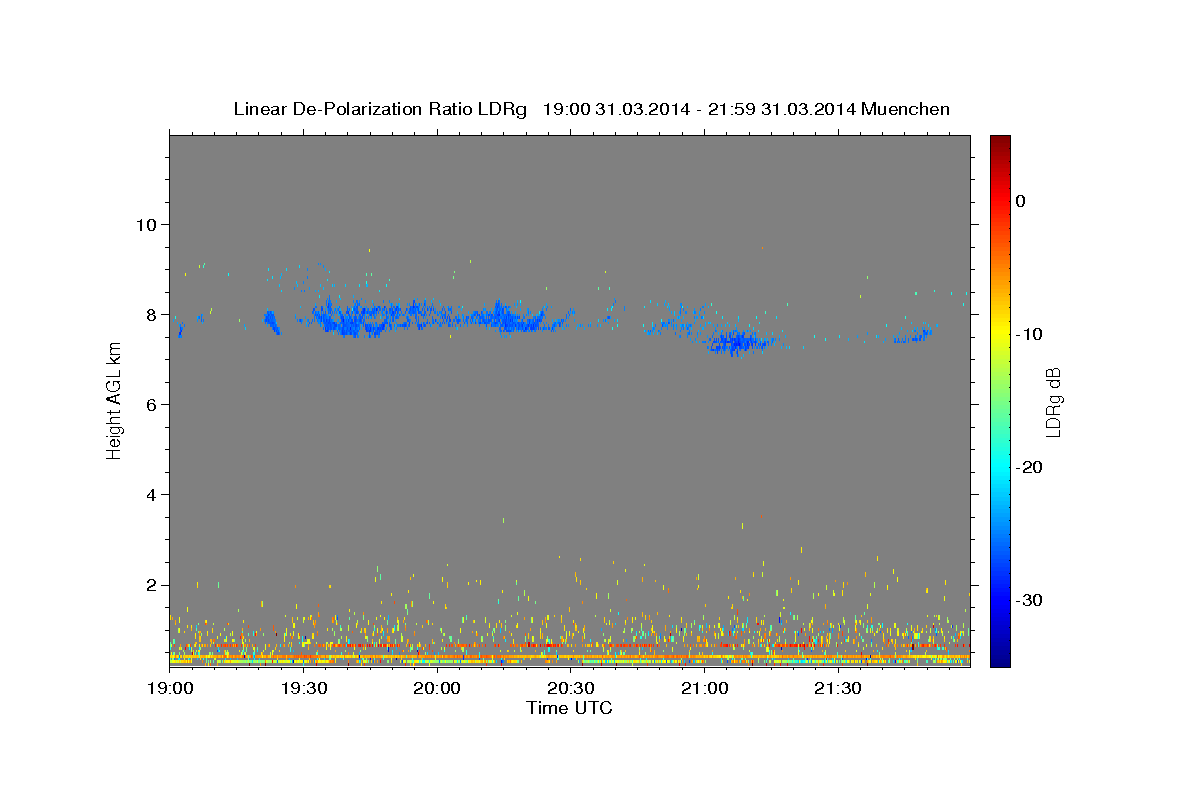Select the 21:30 time tick label
The image size is (1200, 800).
[837, 689]
